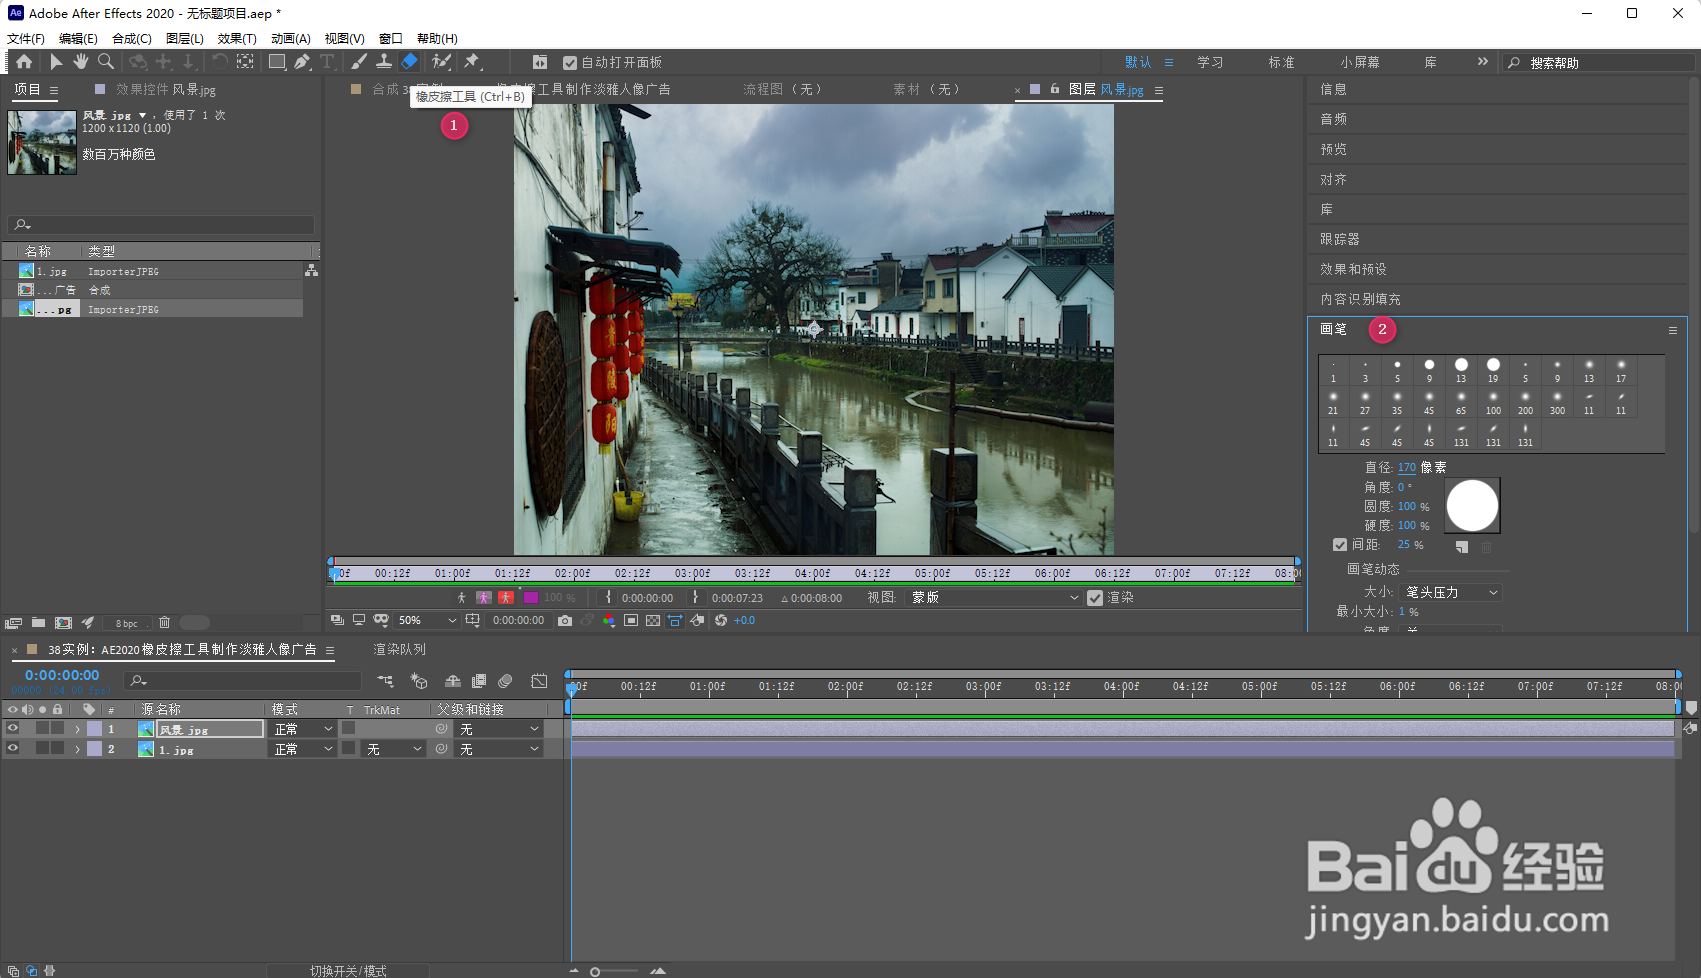Click the 切换开关/模式 toggle switches button
The width and height of the screenshot is (1701, 978).
coord(348,971)
